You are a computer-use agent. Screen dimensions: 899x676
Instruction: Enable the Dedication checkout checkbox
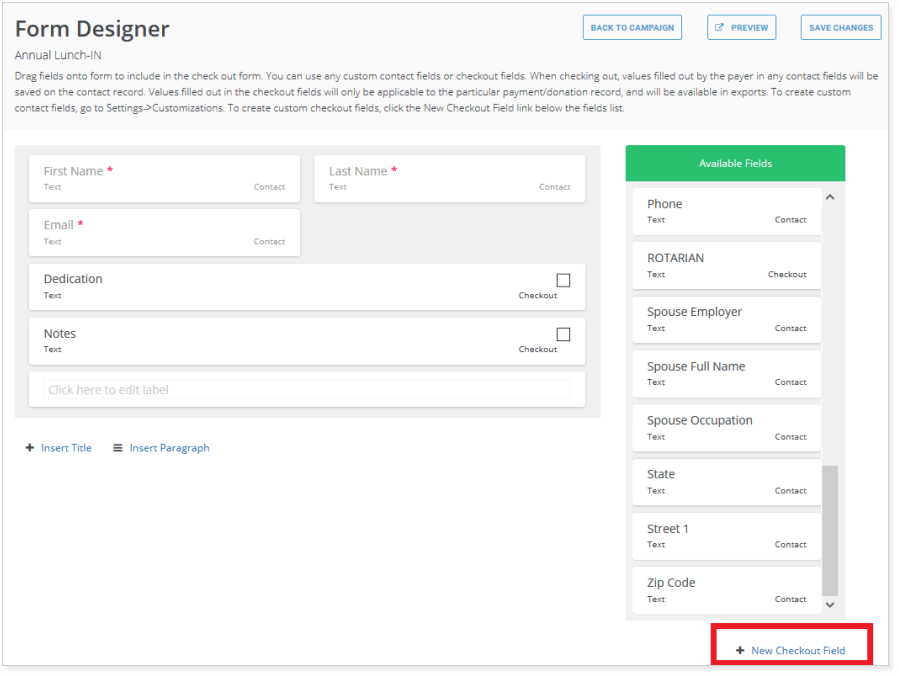click(563, 280)
